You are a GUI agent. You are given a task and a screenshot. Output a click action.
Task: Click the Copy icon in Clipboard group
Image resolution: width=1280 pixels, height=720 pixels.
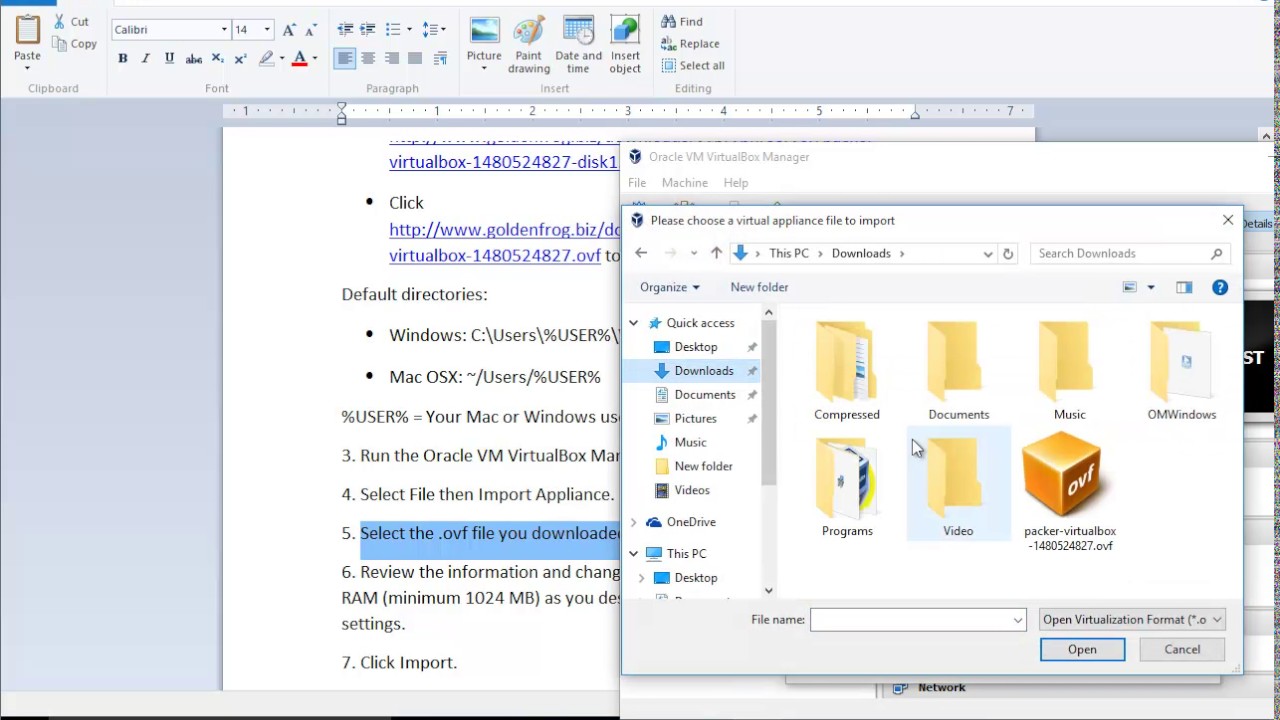tap(59, 44)
